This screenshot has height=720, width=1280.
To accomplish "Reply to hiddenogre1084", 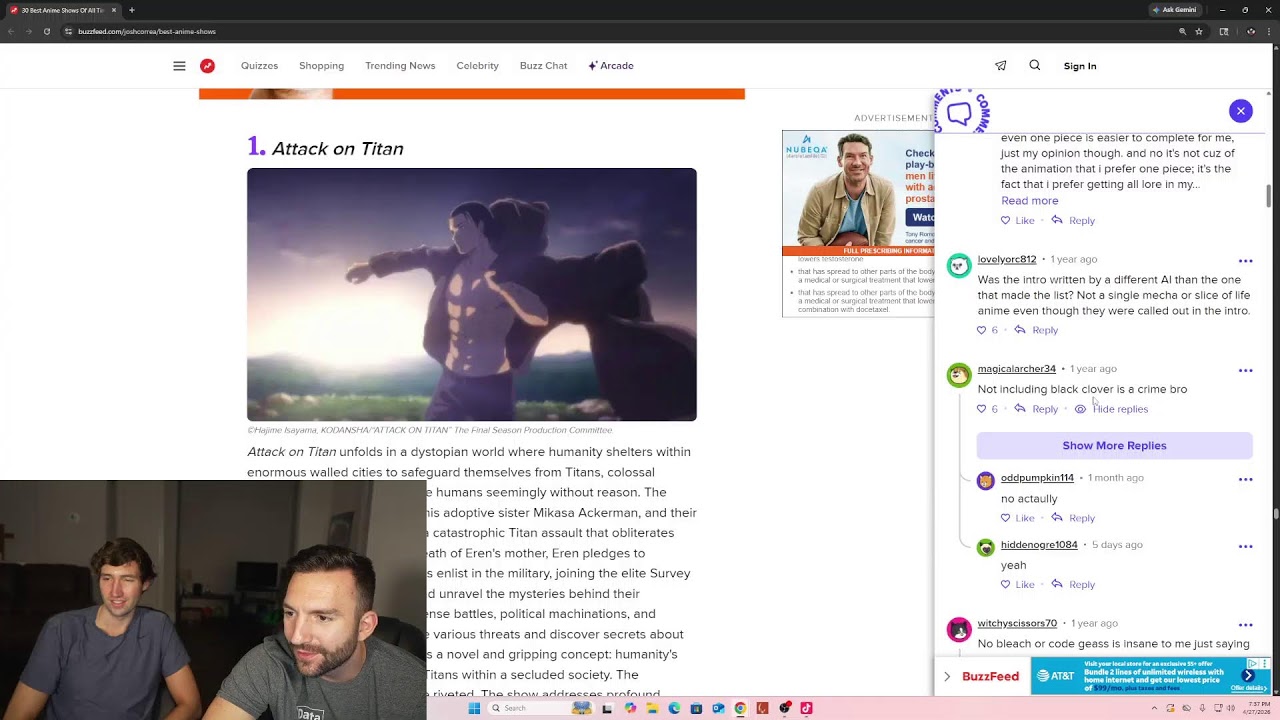I will click(x=1073, y=585).
